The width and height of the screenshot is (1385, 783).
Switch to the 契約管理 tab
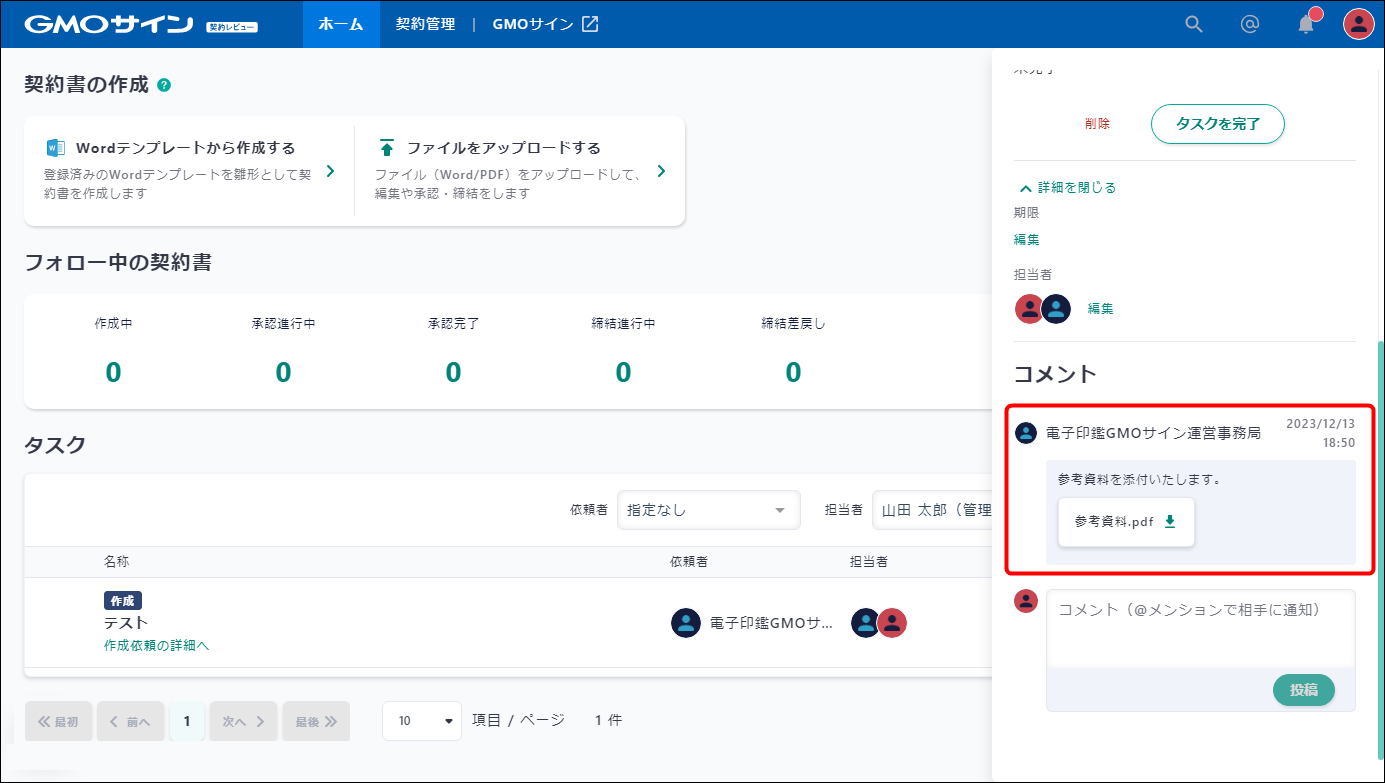(x=427, y=24)
